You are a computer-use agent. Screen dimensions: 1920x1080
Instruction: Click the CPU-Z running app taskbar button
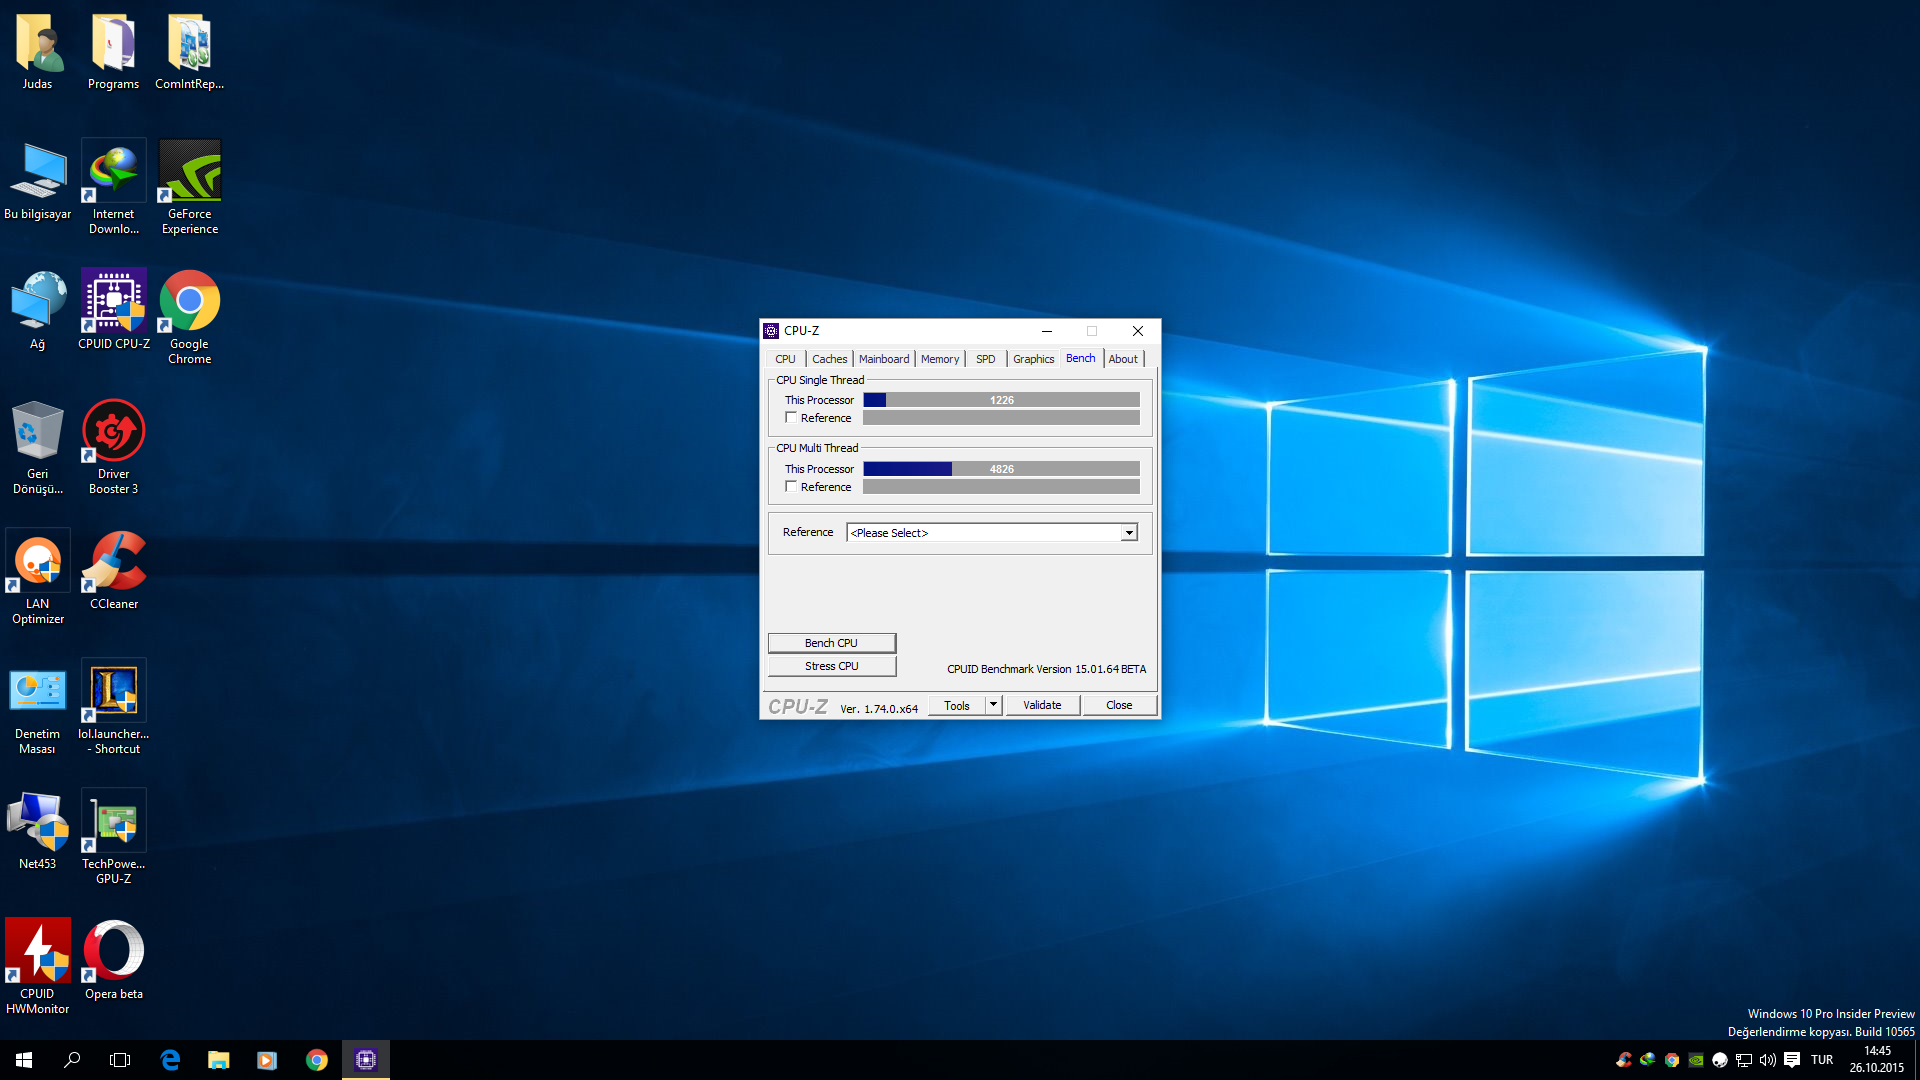366,1060
